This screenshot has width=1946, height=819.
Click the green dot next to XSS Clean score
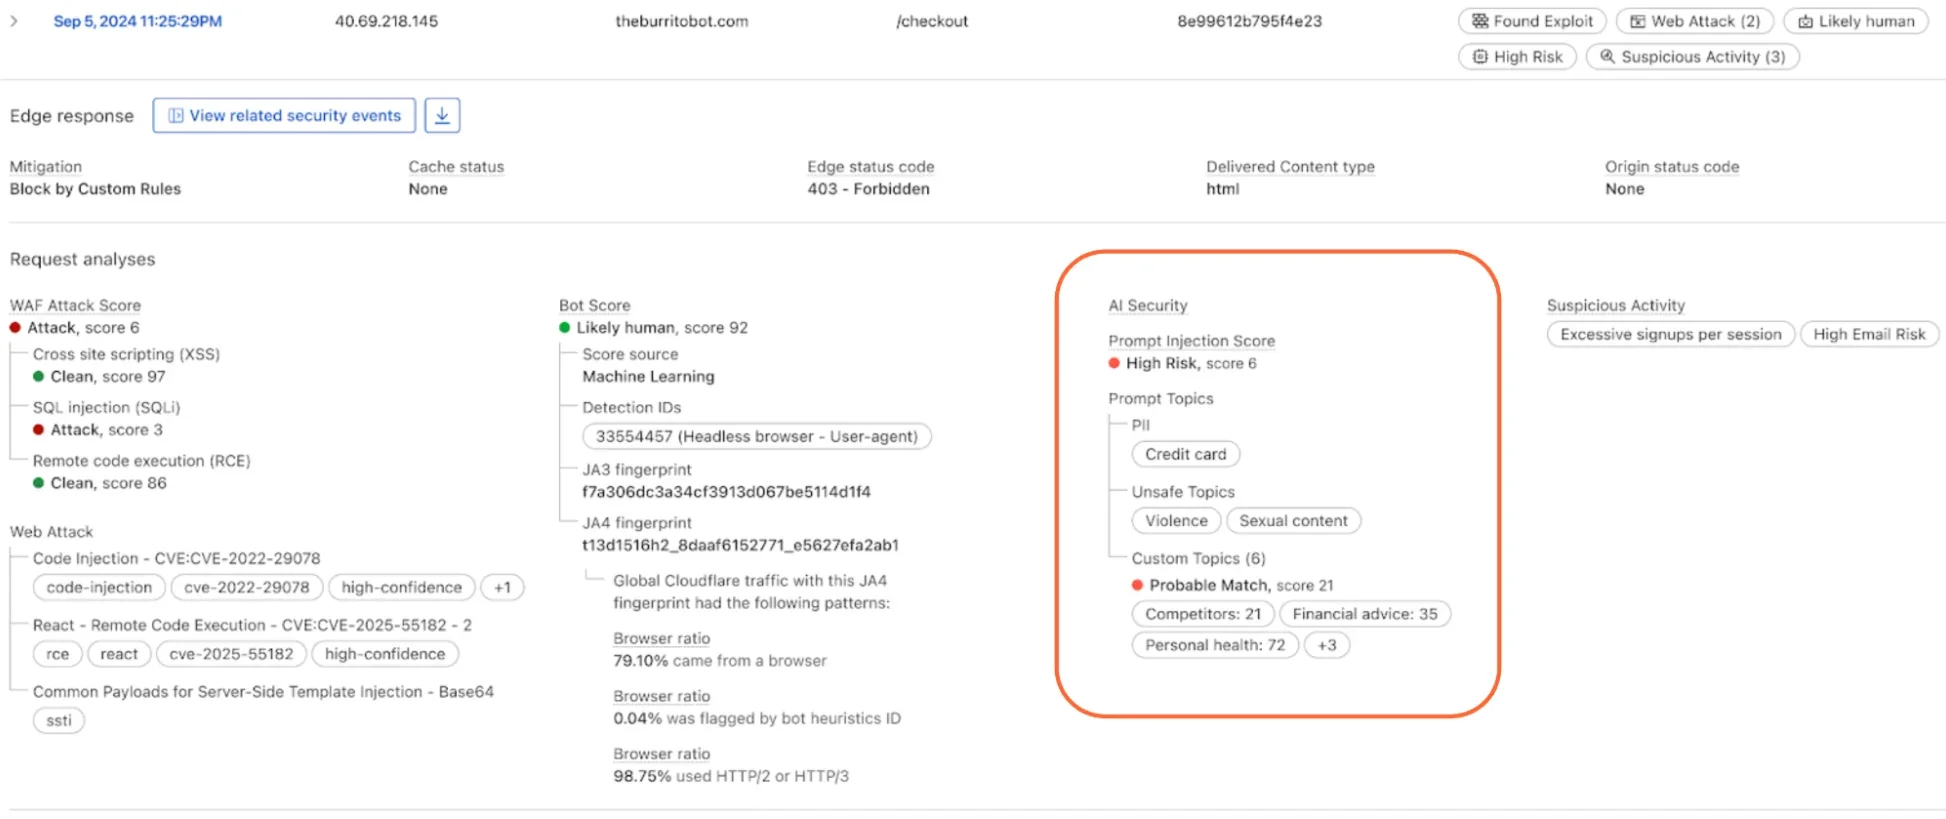click(x=39, y=376)
